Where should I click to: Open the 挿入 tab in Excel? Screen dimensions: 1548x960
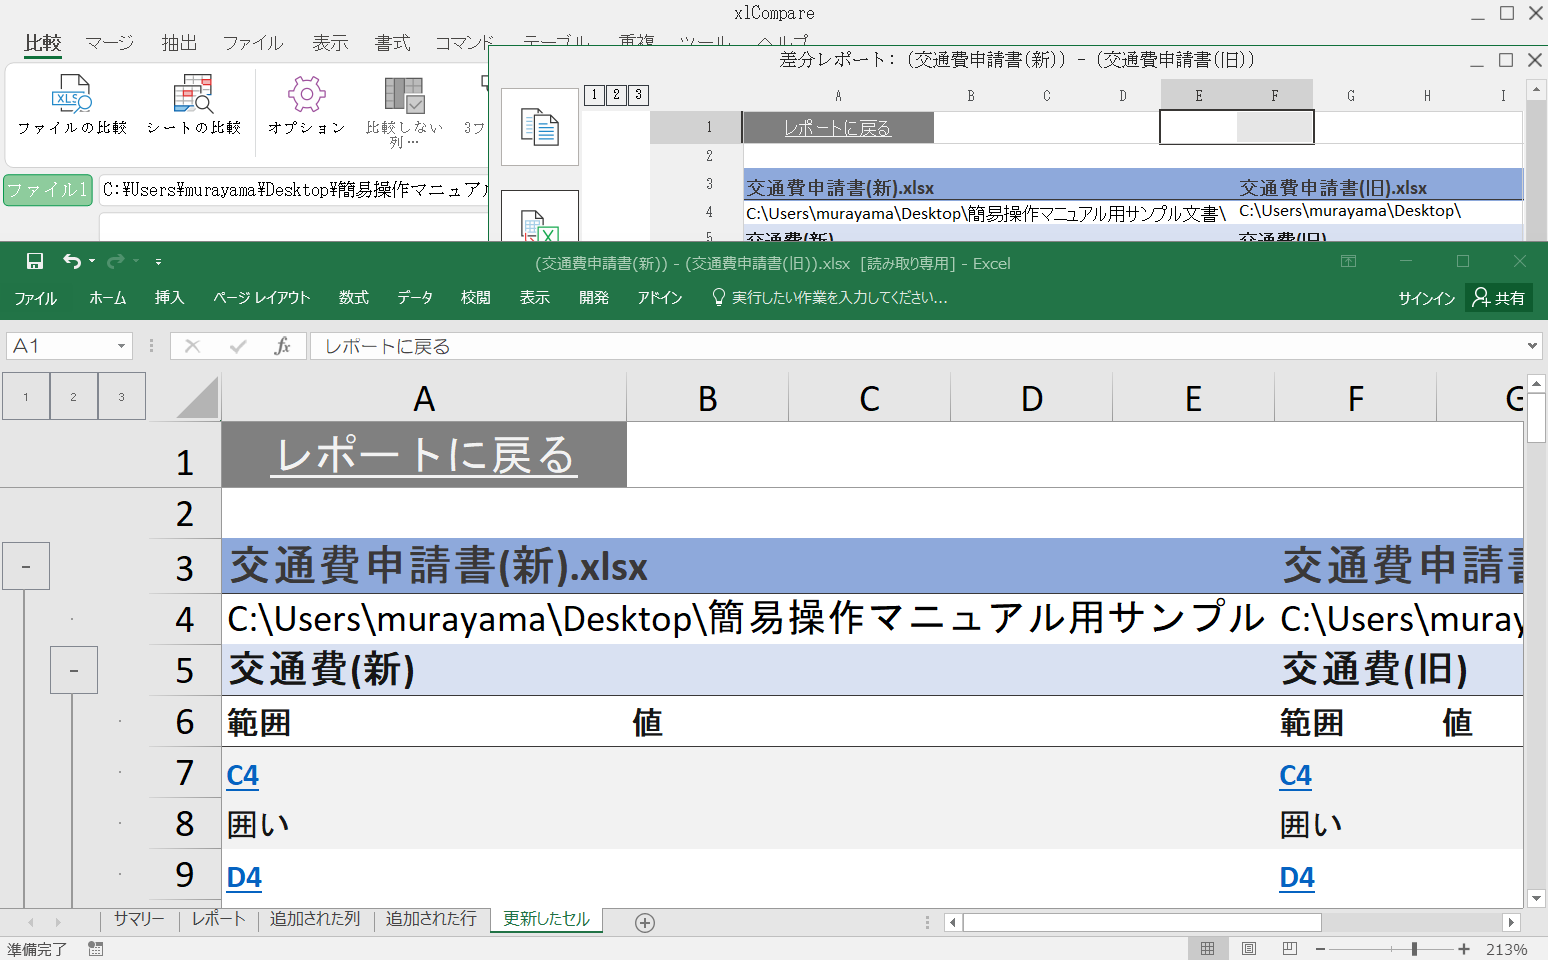tap(169, 298)
